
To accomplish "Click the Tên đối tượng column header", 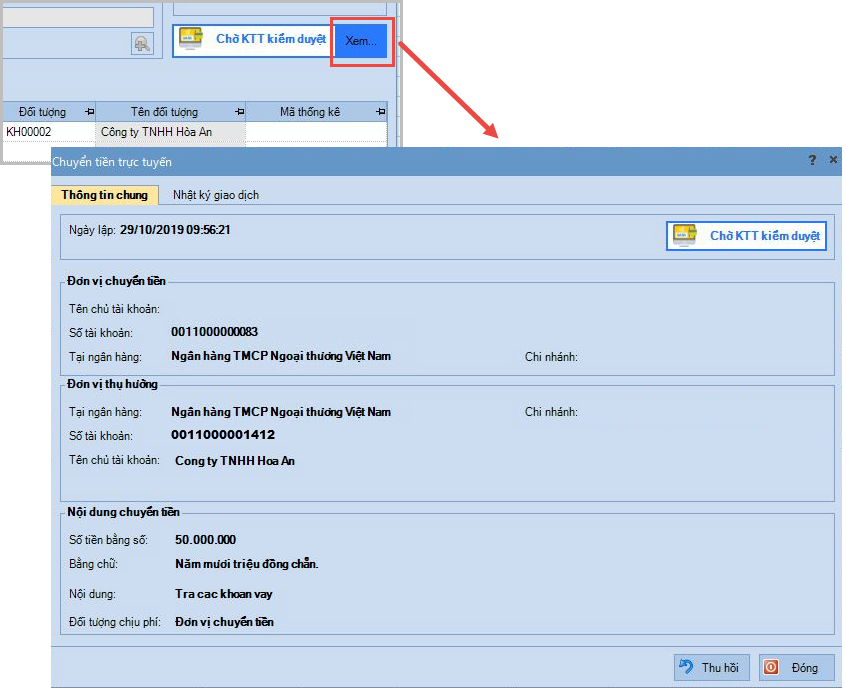I will (164, 112).
